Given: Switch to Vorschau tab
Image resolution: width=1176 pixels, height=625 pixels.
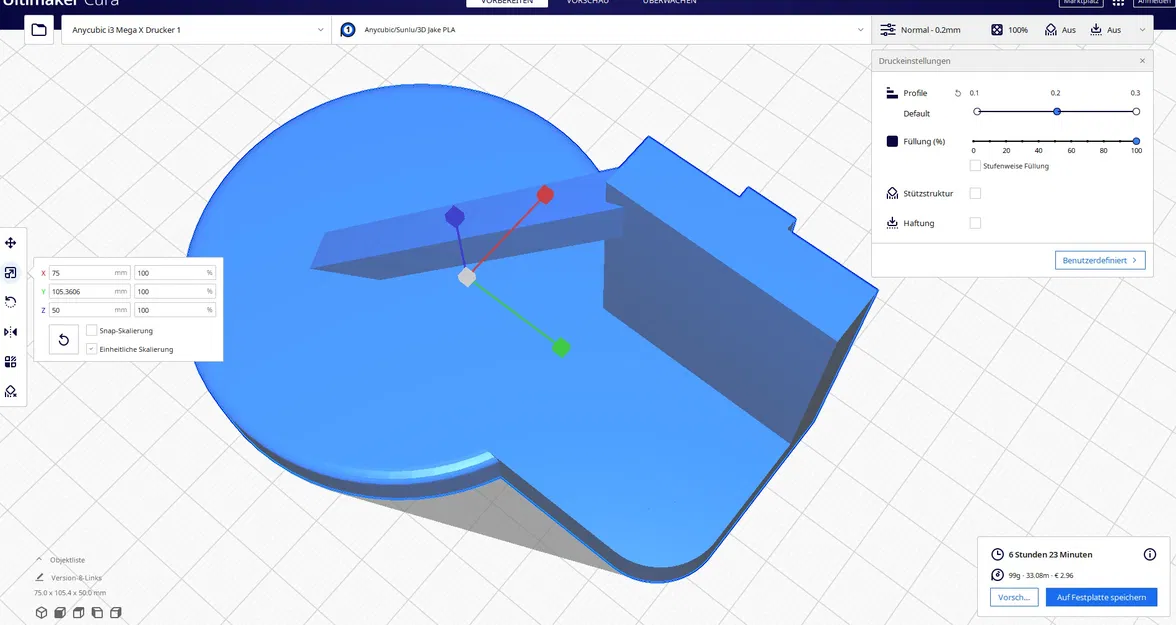Looking at the screenshot, I should click(587, 2).
